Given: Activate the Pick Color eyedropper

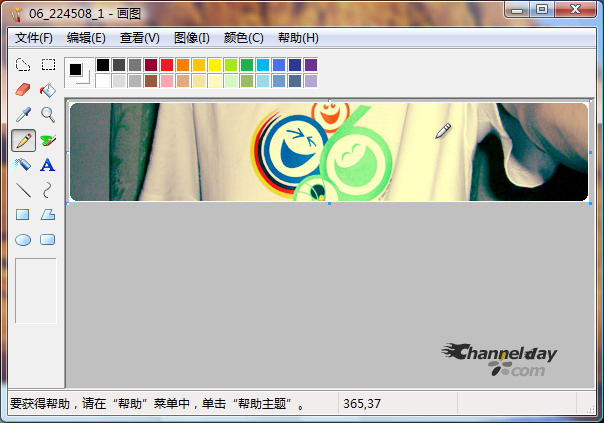Looking at the screenshot, I should click(23, 115).
